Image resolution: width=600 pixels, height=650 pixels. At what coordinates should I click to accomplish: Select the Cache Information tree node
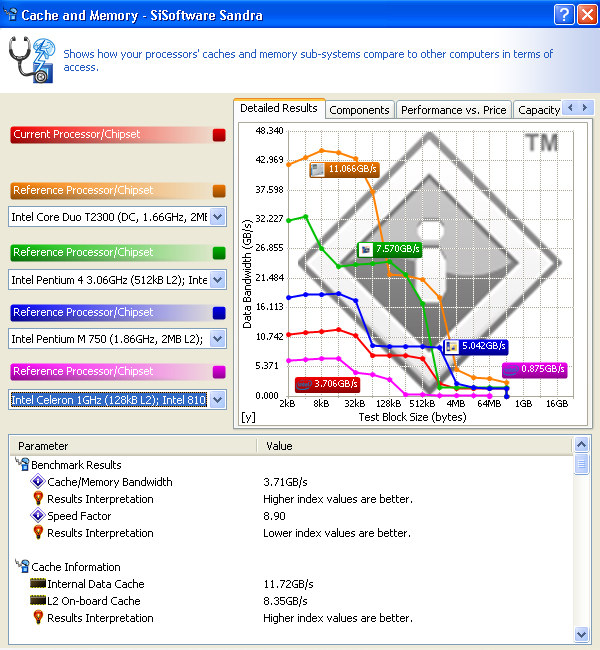coord(76,567)
